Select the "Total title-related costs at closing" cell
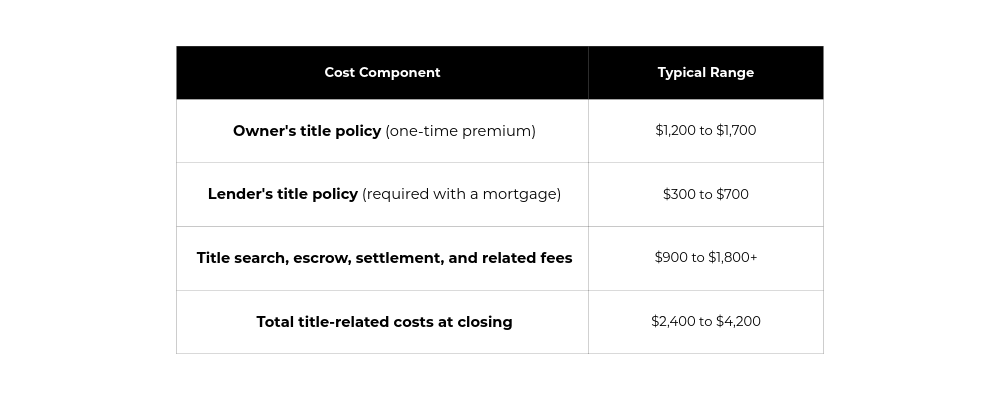 coord(384,322)
